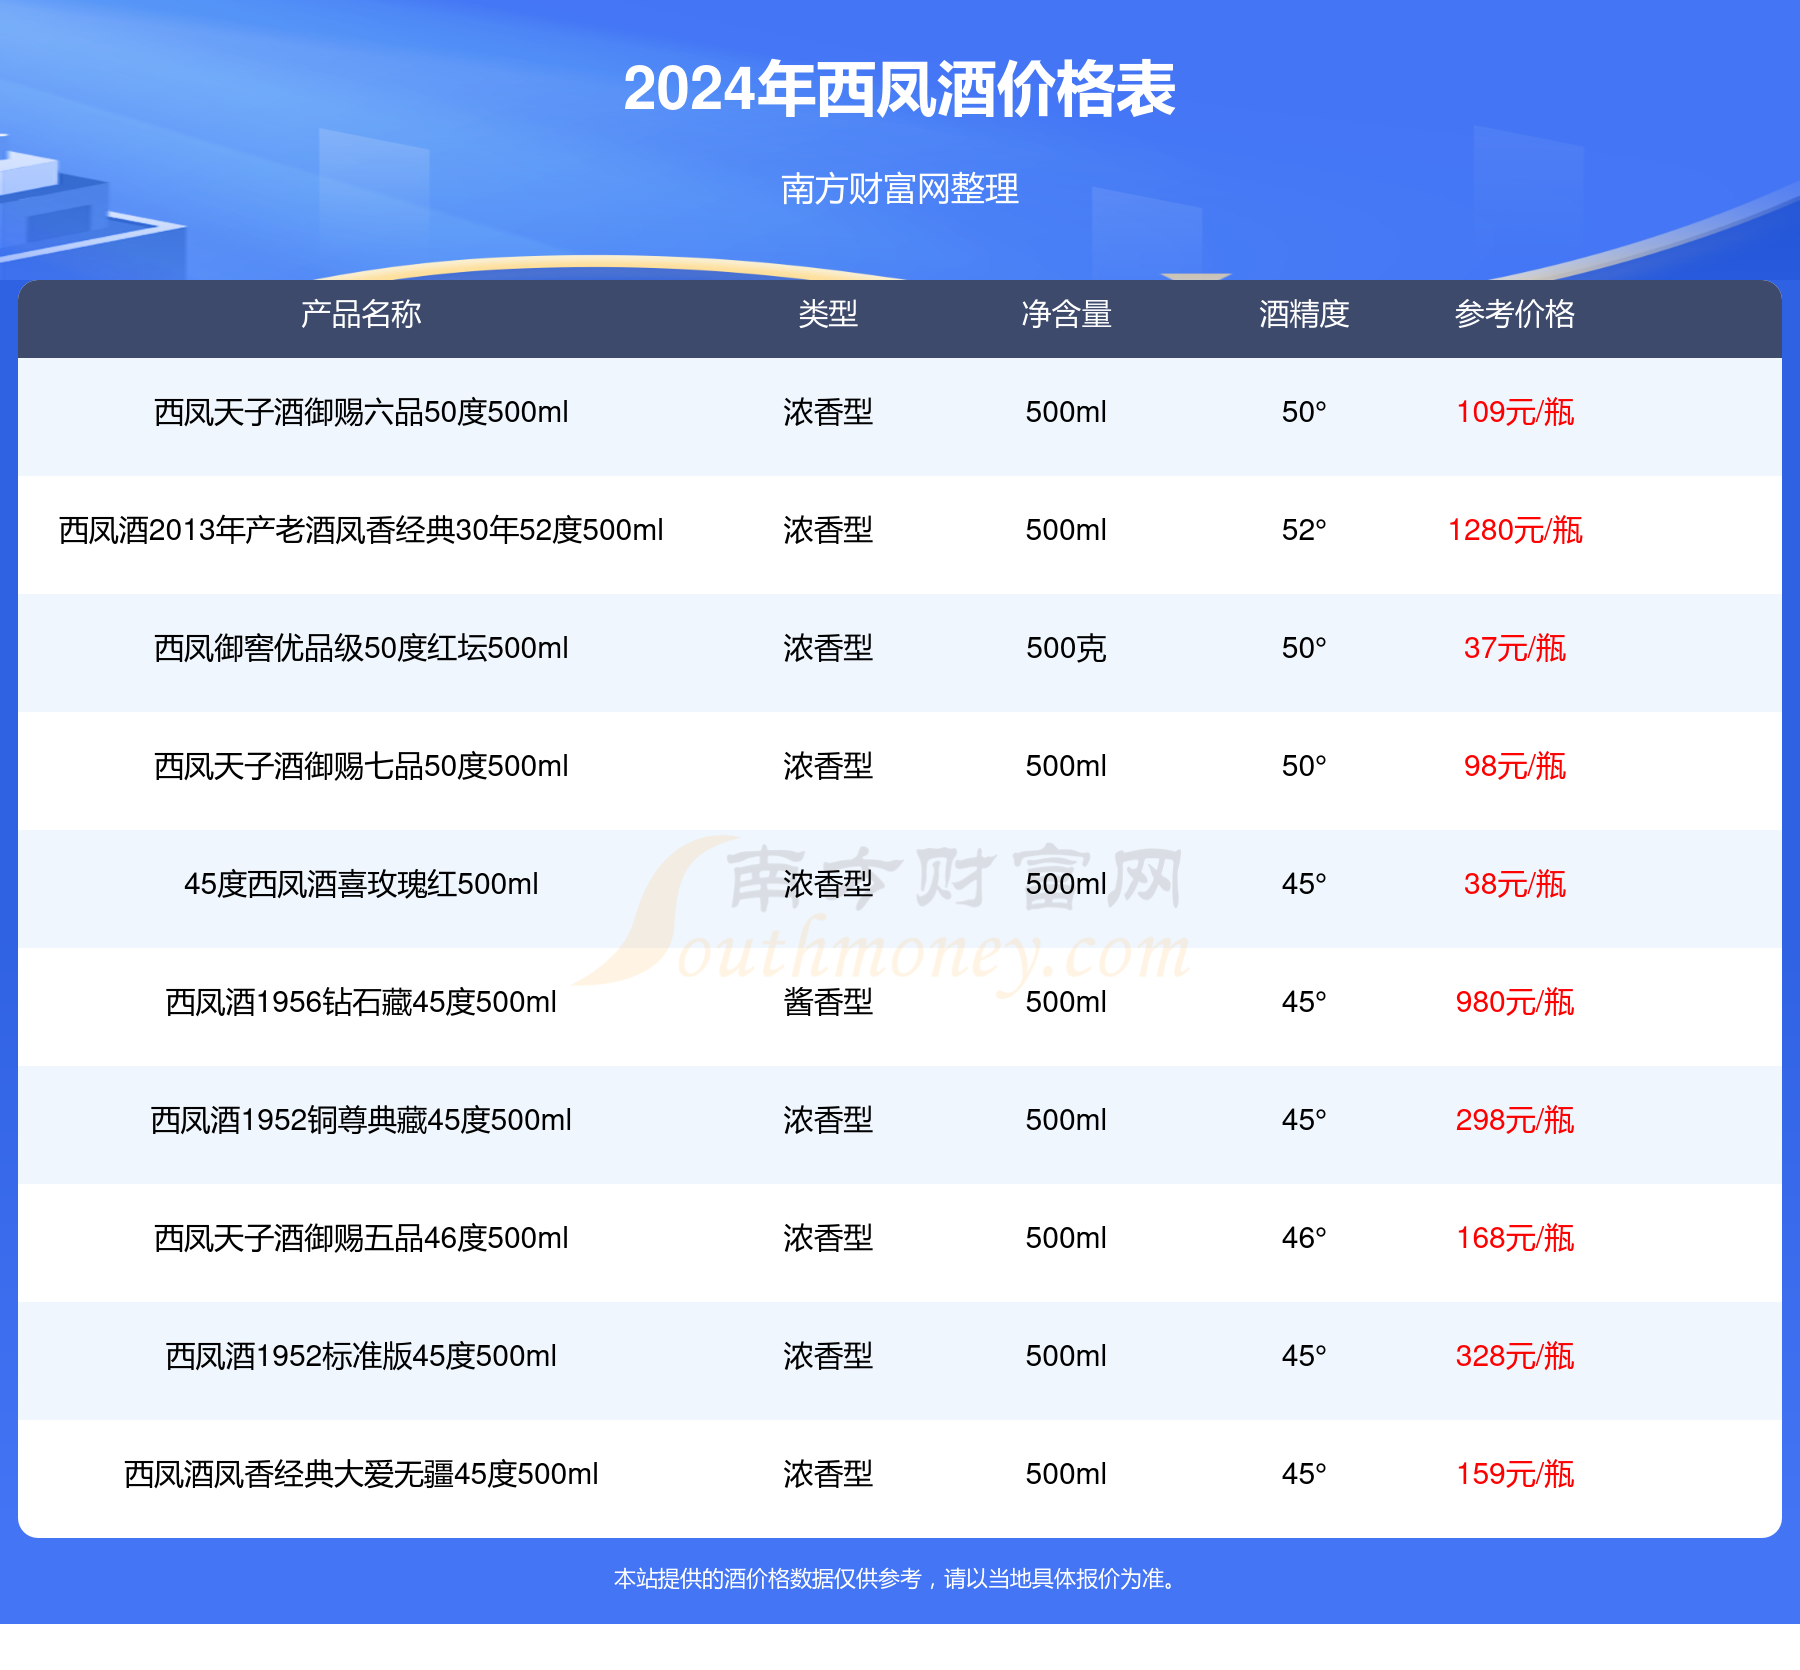The width and height of the screenshot is (1800, 1670).
Task: Click 浓香型 in the 五品 row
Action: tap(828, 1238)
